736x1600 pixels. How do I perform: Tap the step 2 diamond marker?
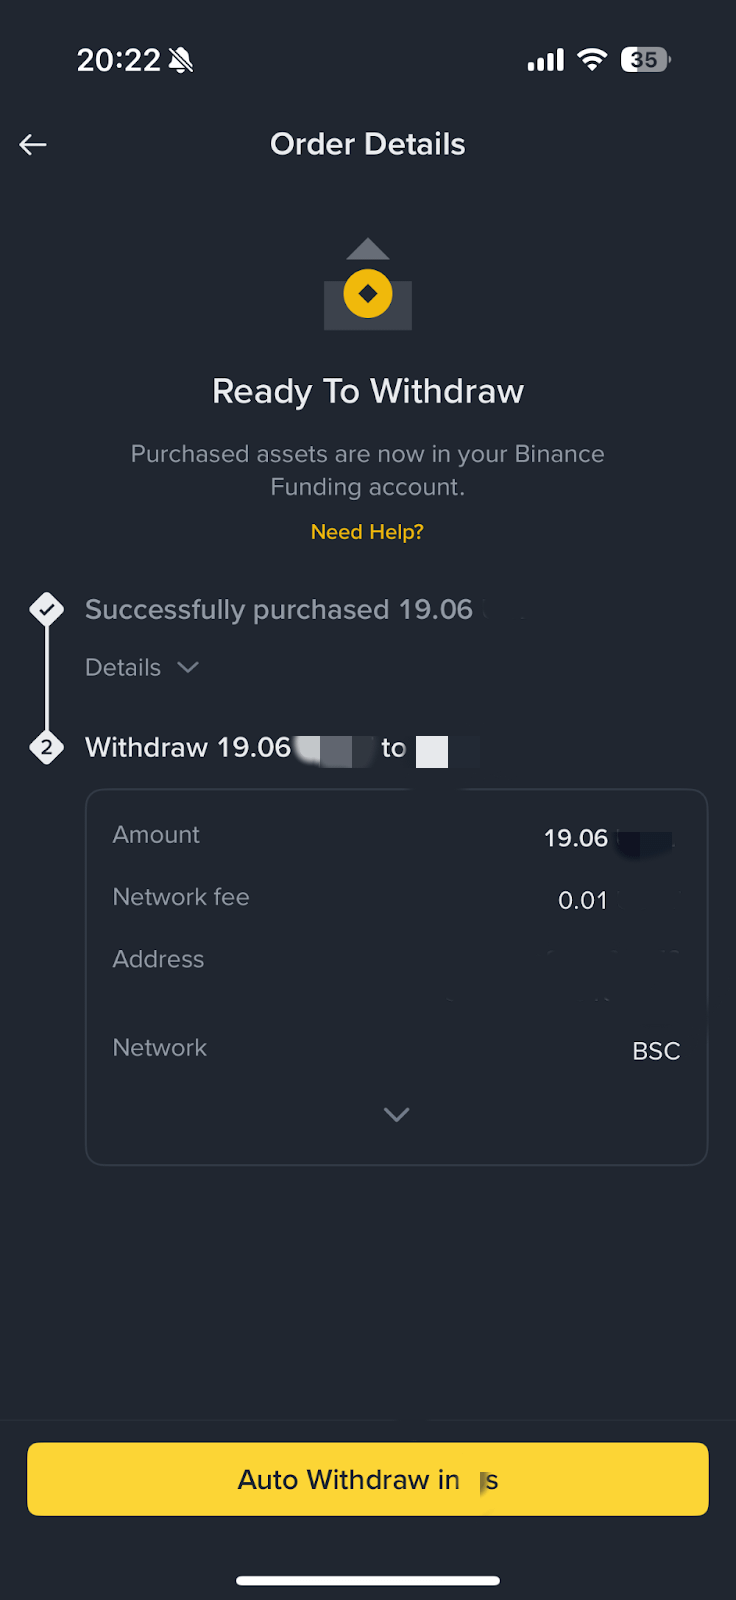tap(47, 747)
